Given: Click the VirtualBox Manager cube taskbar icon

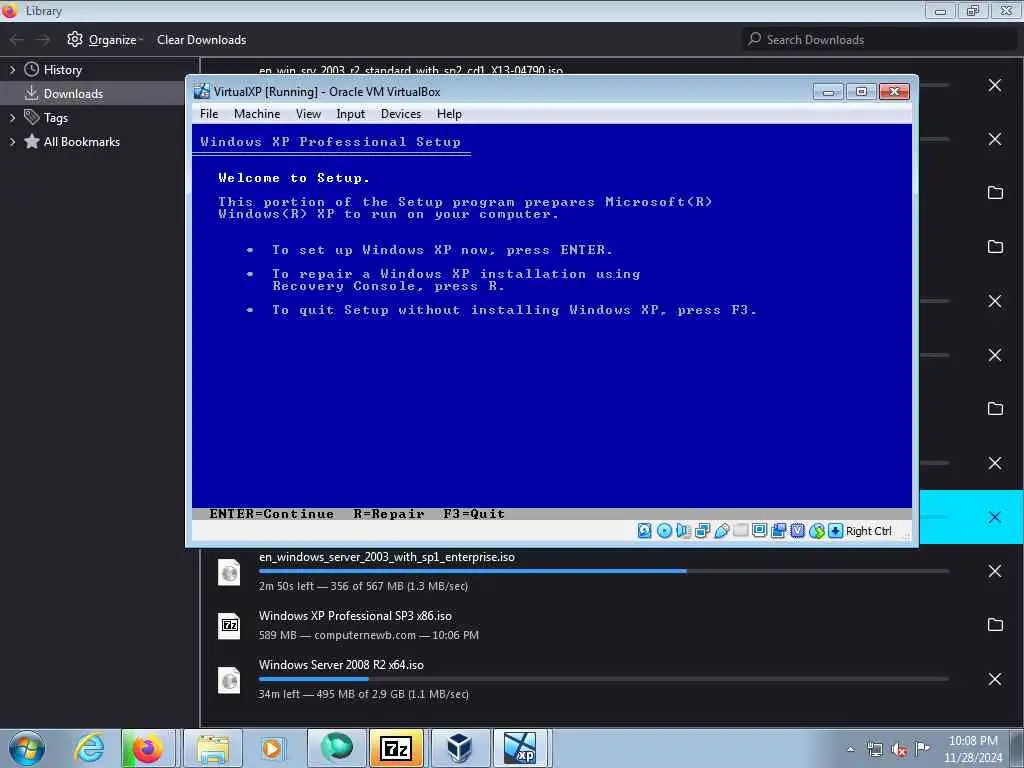Looking at the screenshot, I should 459,748.
